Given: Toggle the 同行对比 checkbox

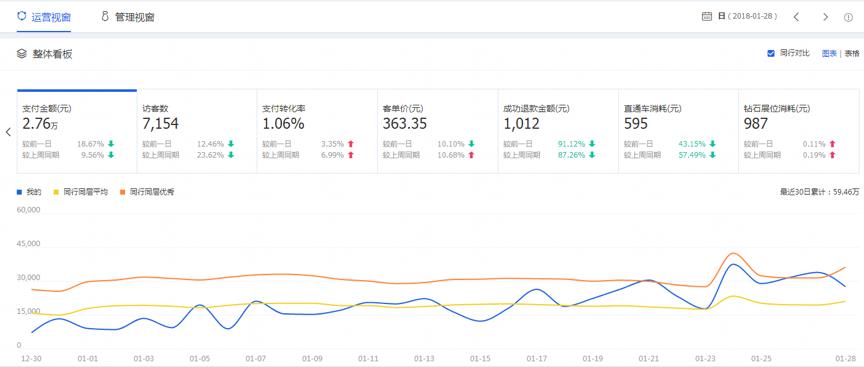Looking at the screenshot, I should click(771, 53).
